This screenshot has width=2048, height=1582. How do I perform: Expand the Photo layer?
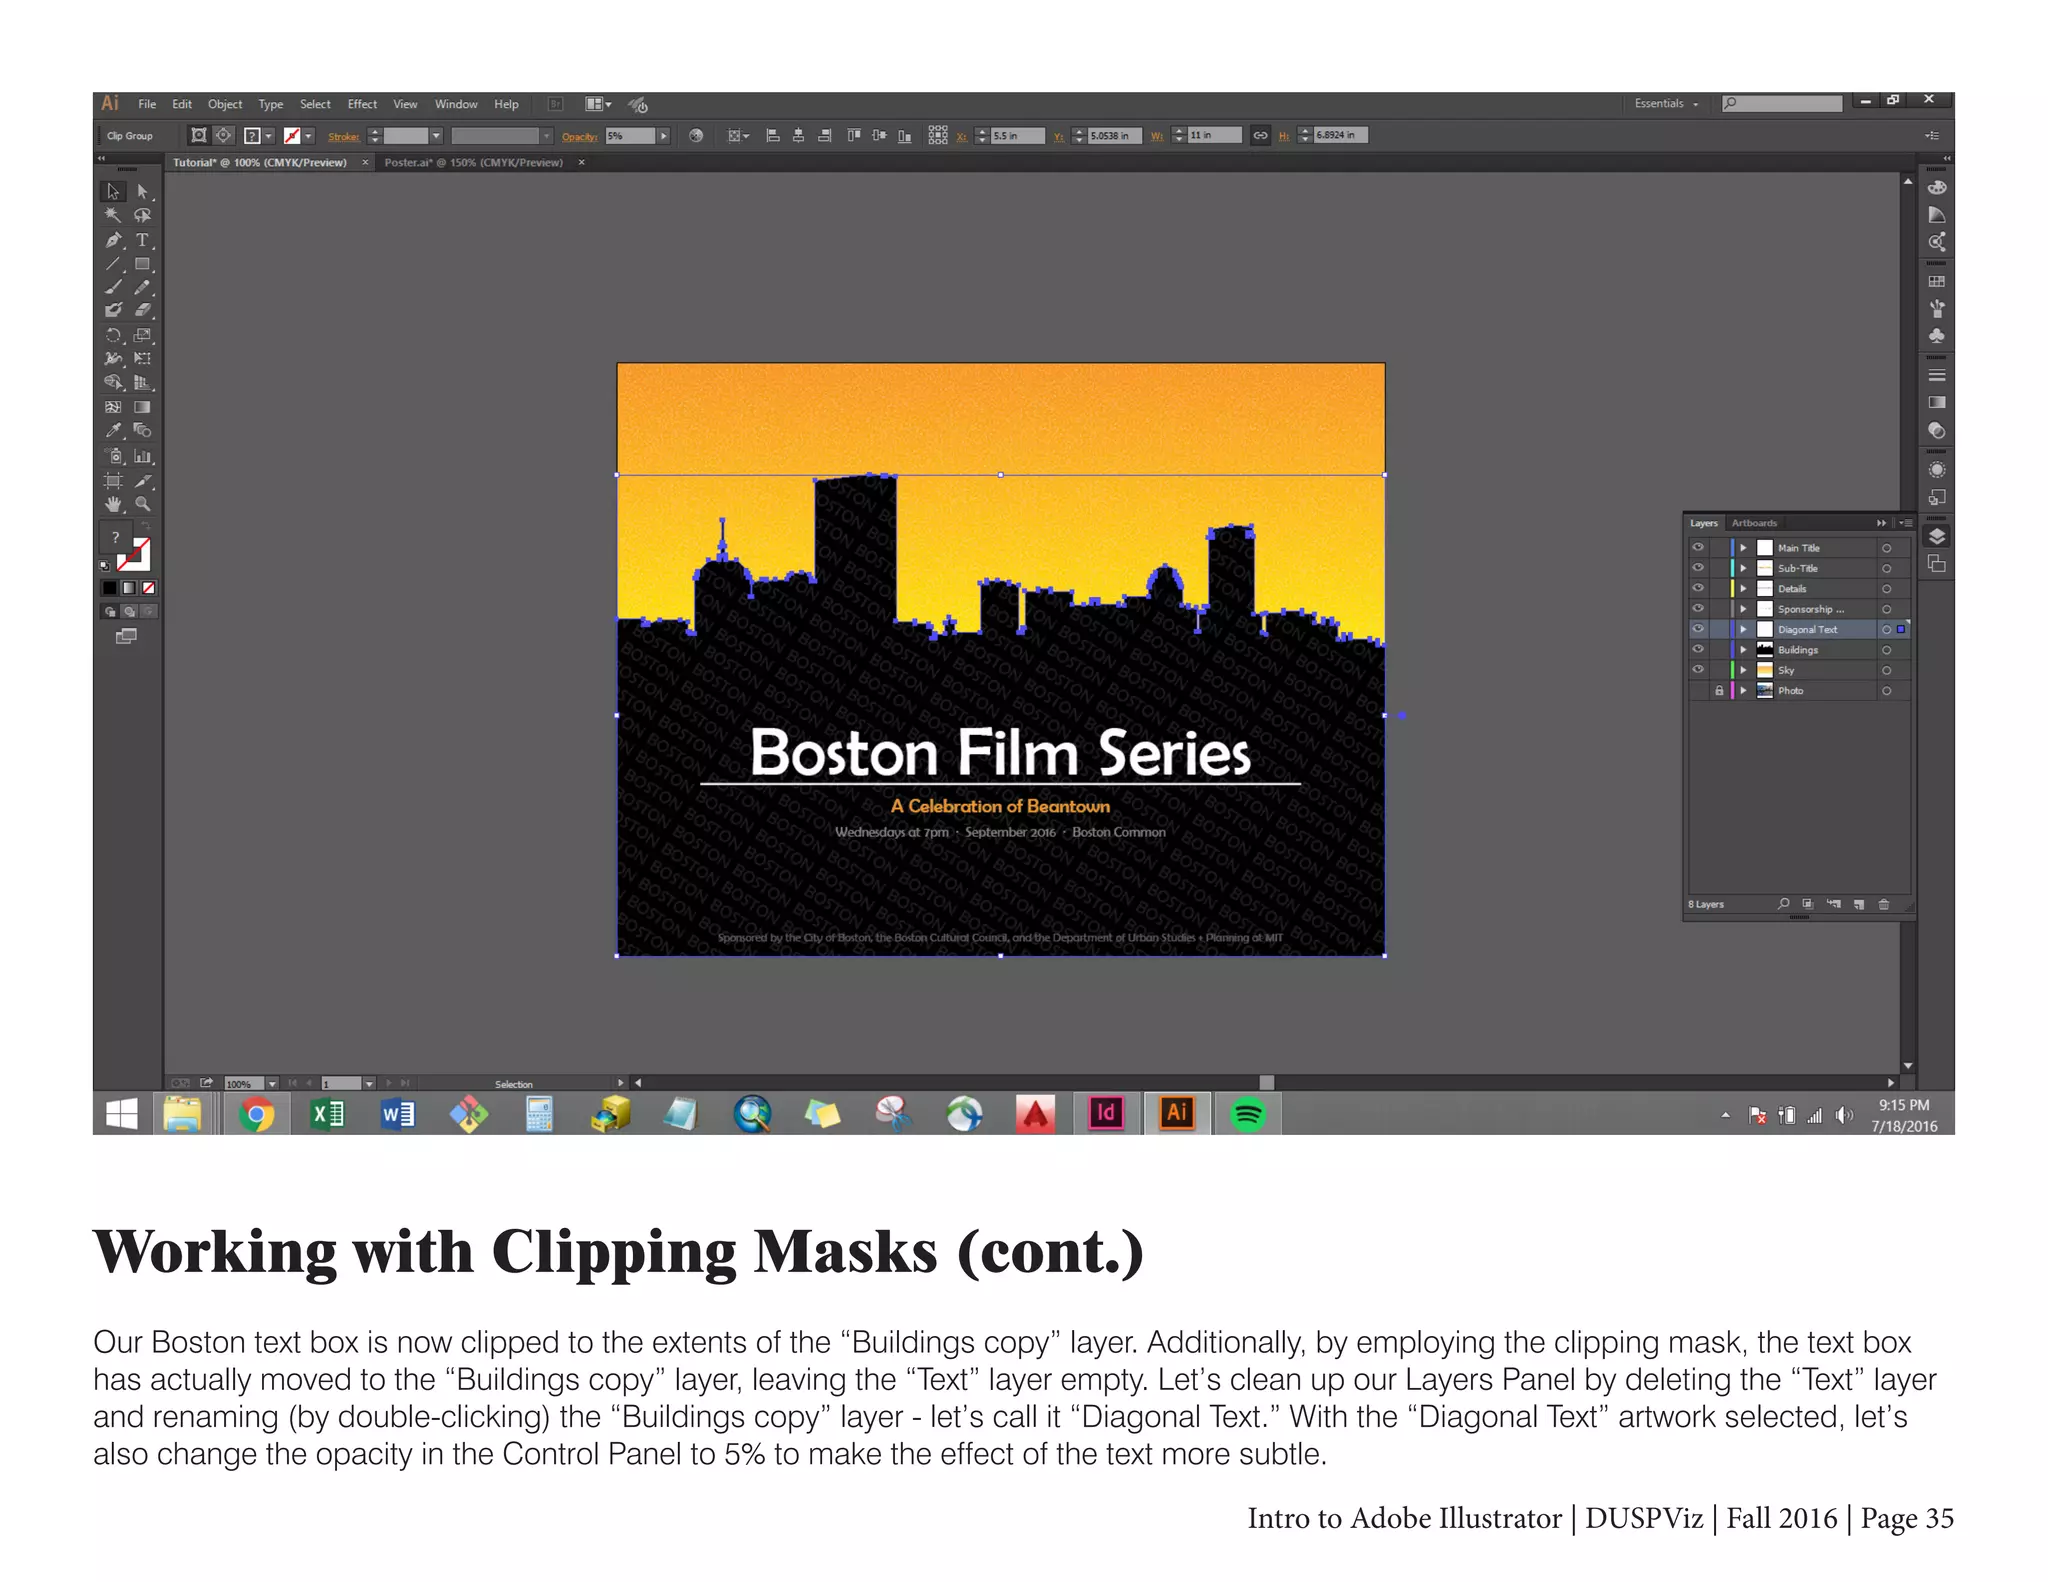point(1744,690)
